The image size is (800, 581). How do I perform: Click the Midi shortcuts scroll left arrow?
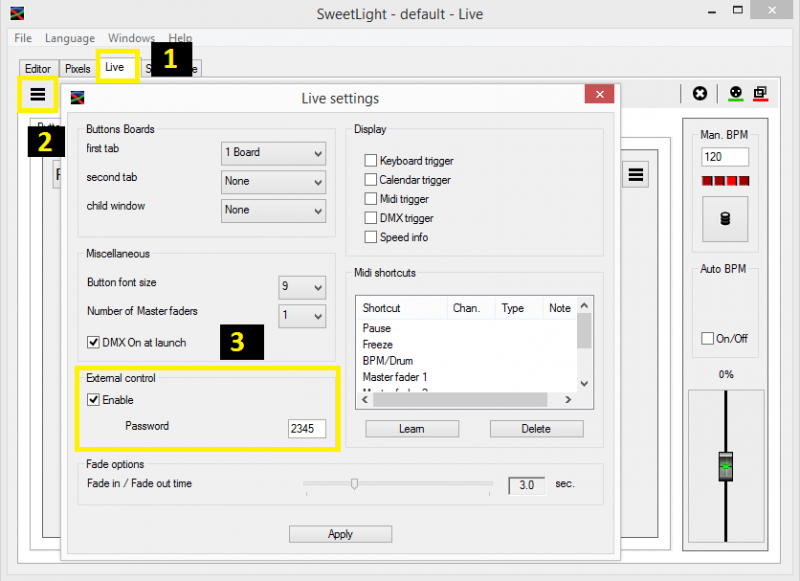pos(365,399)
